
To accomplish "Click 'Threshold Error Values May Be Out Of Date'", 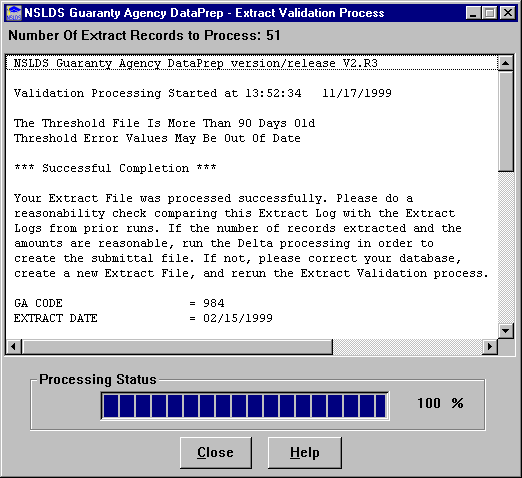I will click(157, 138).
